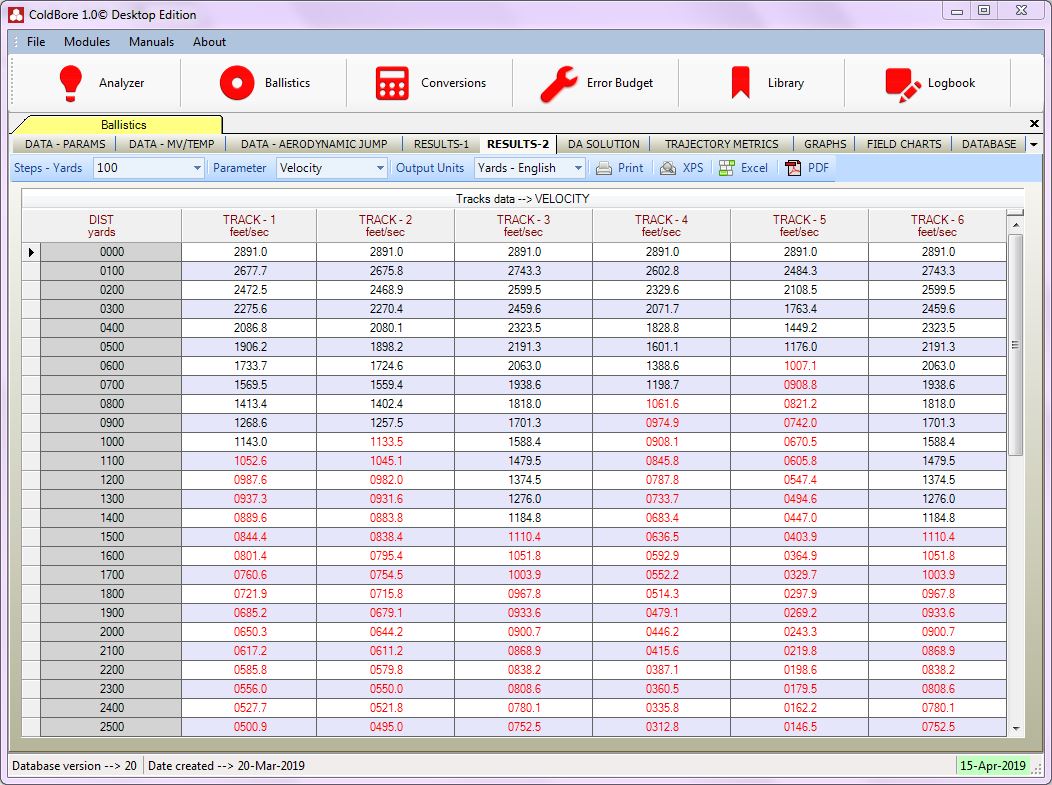Click the Date created status bar entry
Screen dimensions: 1052x785
[x=226, y=766]
